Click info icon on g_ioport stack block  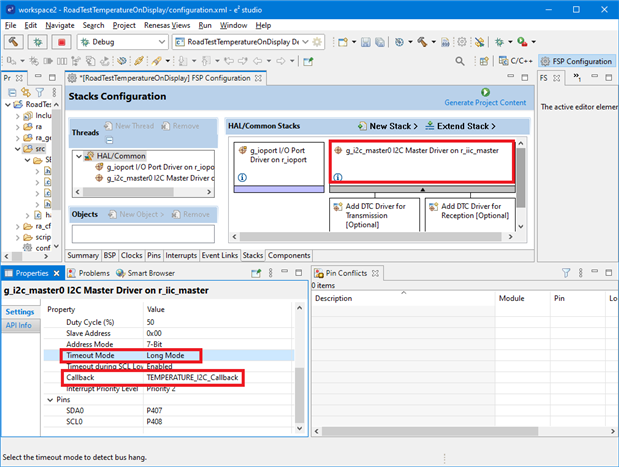tap(241, 178)
